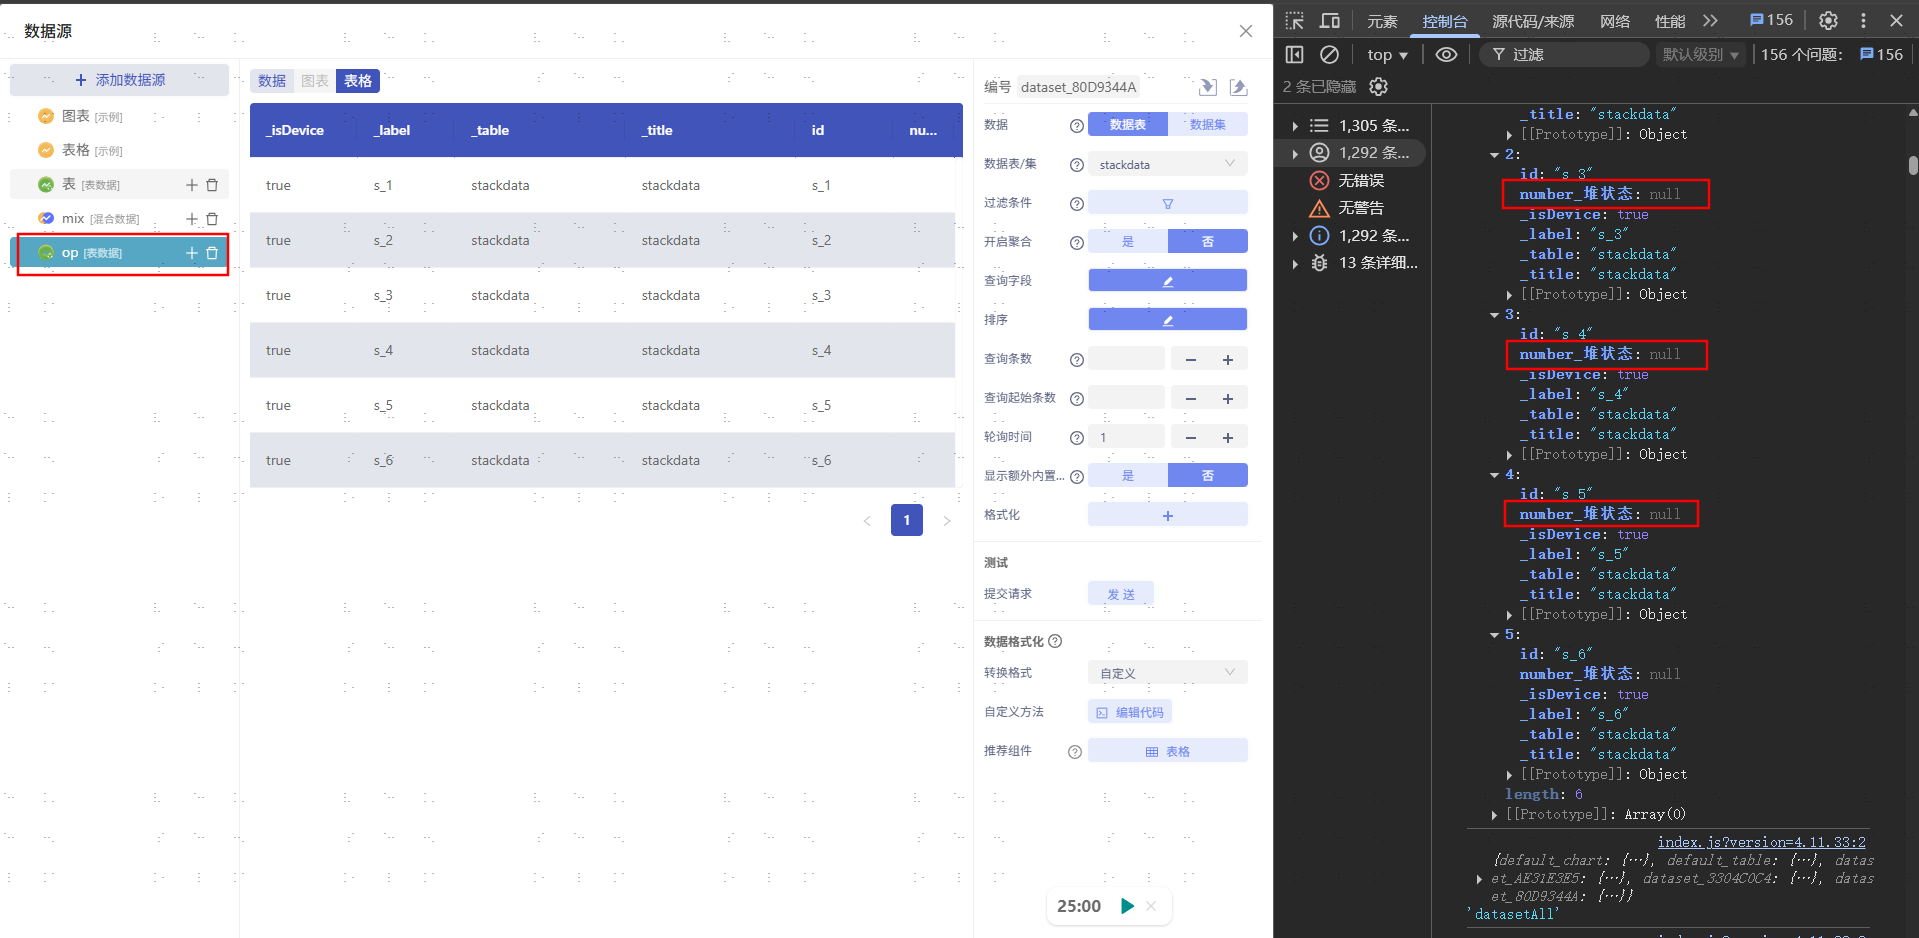Show more DevTools tabs chevron

(1710, 21)
